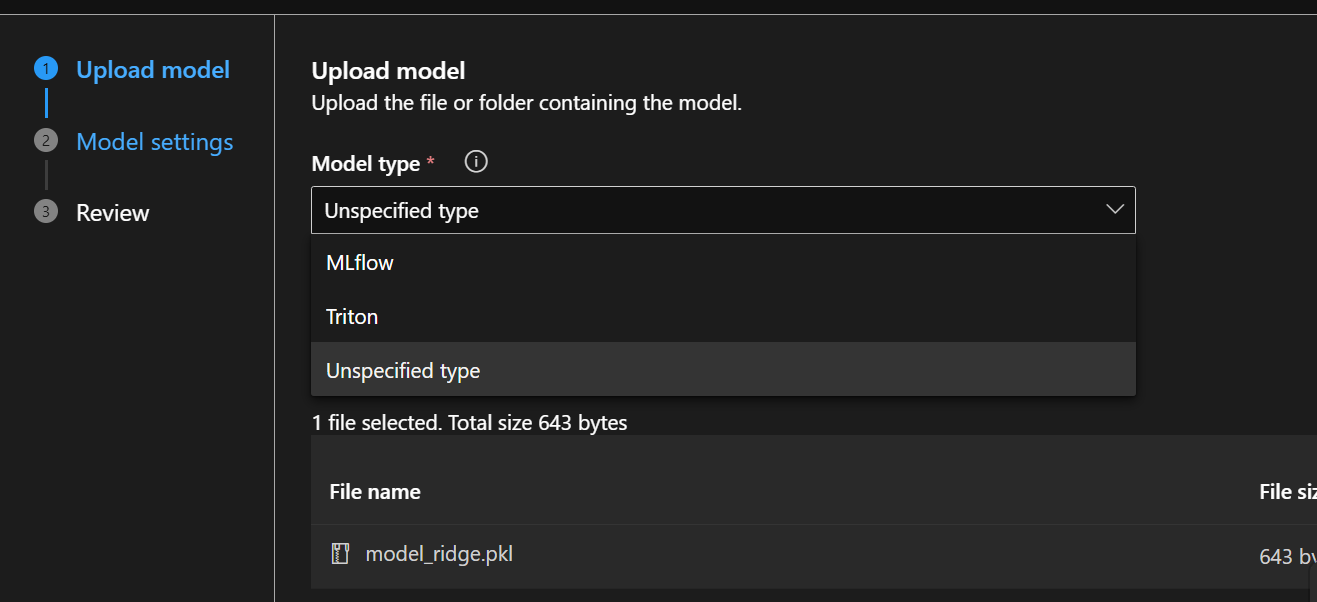This screenshot has width=1317, height=602.
Task: Click the 643 bytes file size cell
Action: point(1287,557)
